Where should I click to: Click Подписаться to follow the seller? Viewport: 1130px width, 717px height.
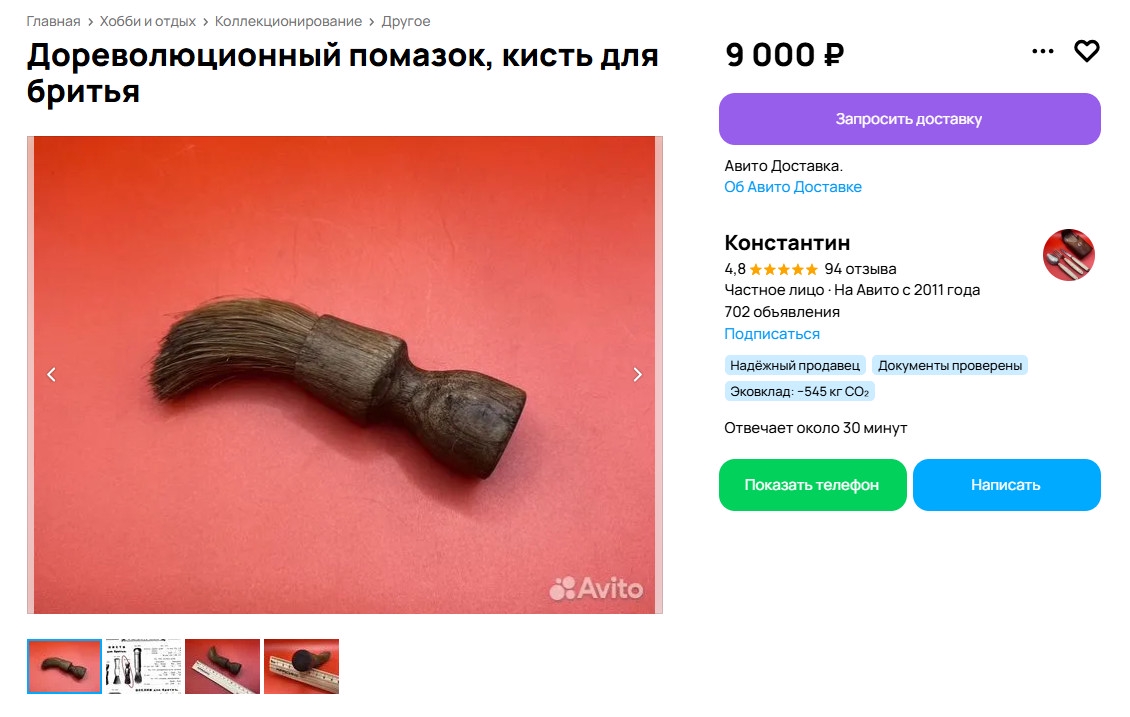(772, 334)
